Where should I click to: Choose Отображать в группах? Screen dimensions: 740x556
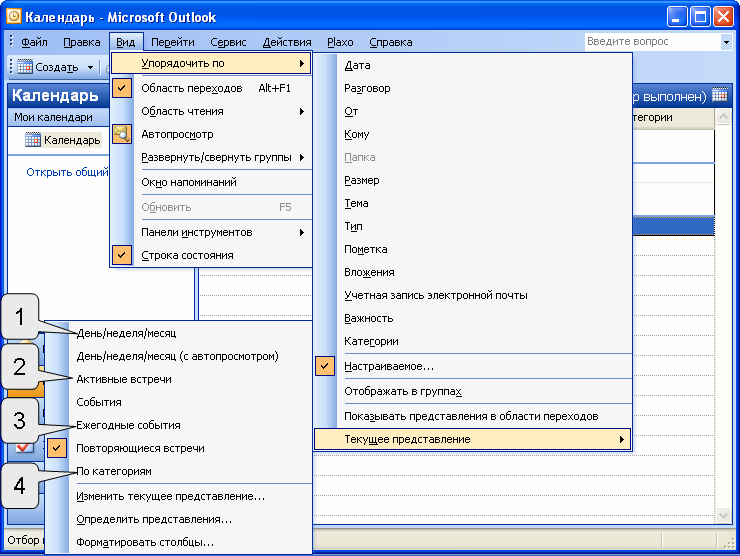(473, 391)
